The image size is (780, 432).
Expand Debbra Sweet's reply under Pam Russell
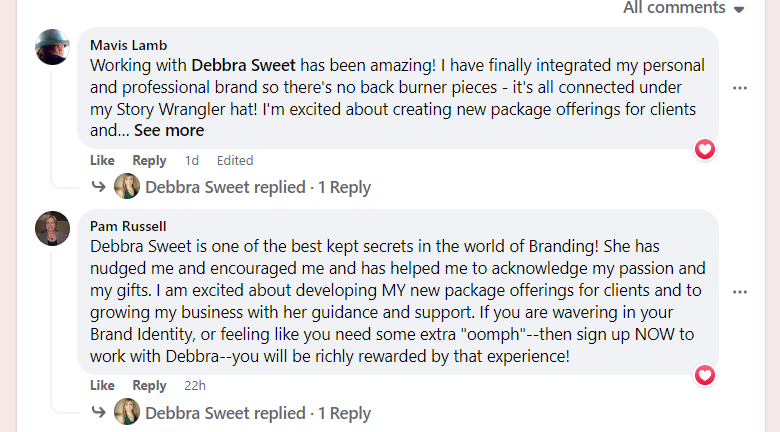(x=257, y=412)
